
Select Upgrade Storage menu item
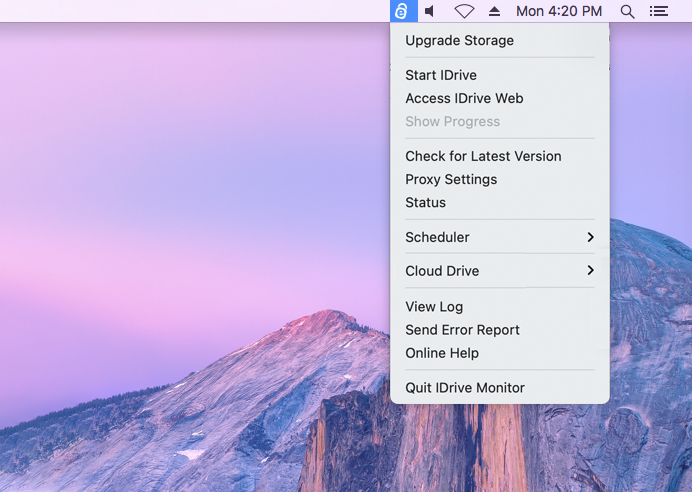500,41
